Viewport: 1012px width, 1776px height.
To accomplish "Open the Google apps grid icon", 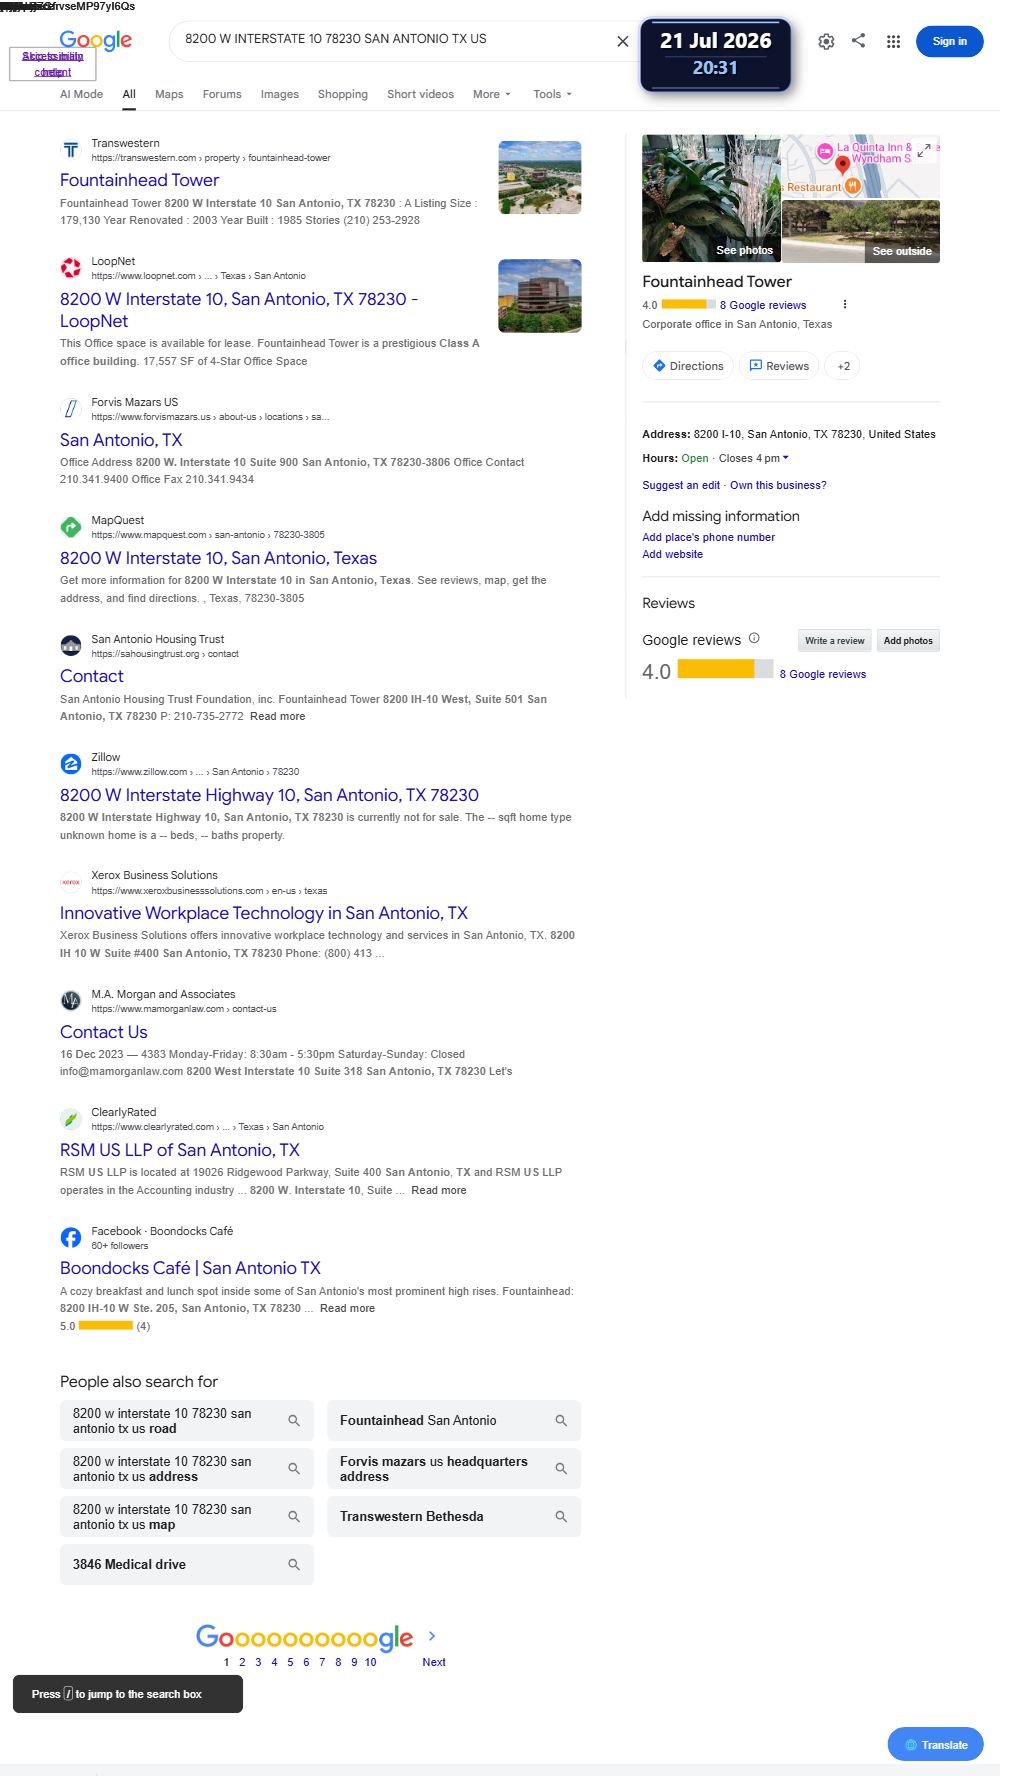I will (893, 41).
